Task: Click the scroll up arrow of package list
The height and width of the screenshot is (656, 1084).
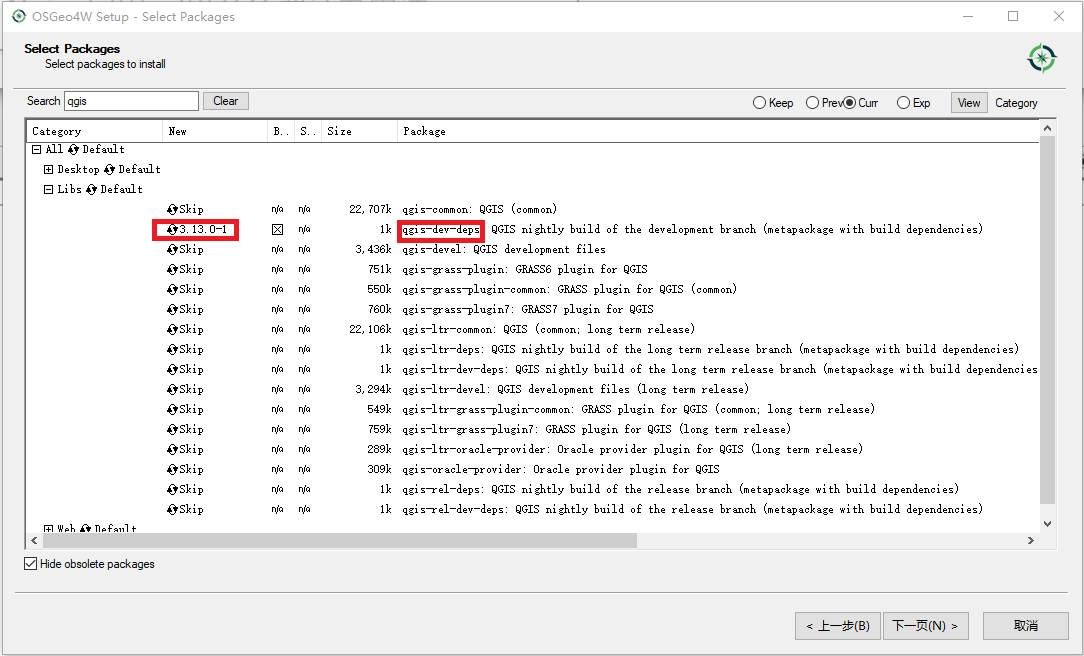Action: [x=1047, y=129]
